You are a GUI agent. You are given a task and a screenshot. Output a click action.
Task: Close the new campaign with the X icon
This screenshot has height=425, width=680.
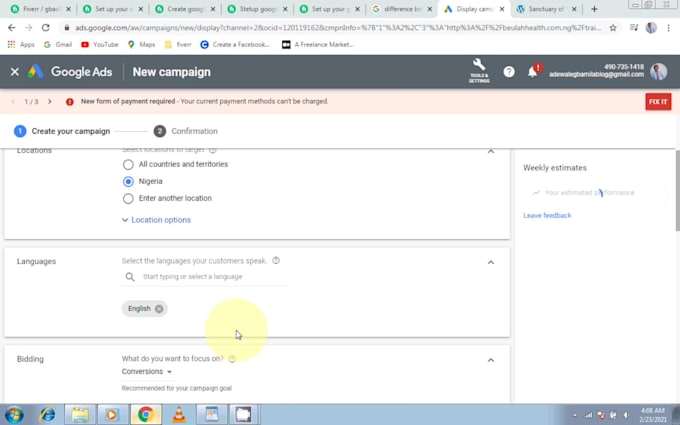[15, 72]
